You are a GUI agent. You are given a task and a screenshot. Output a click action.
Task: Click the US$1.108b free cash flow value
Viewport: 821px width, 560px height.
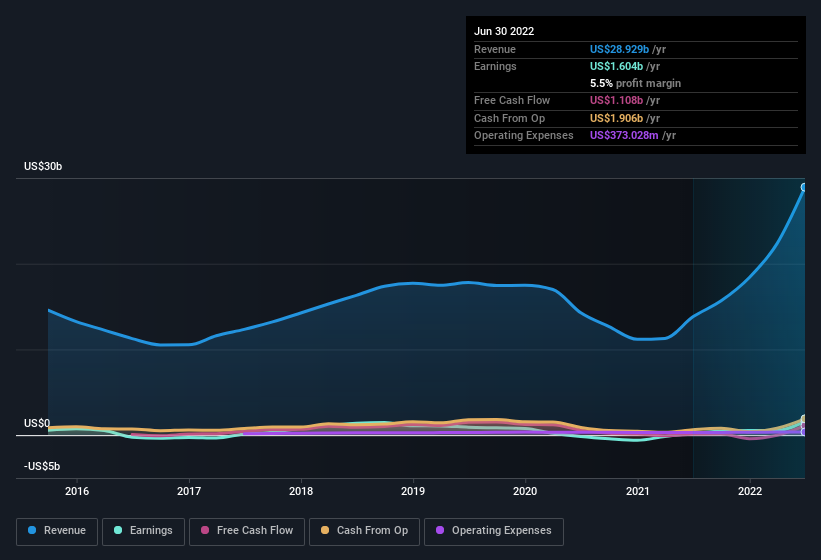(x=616, y=100)
